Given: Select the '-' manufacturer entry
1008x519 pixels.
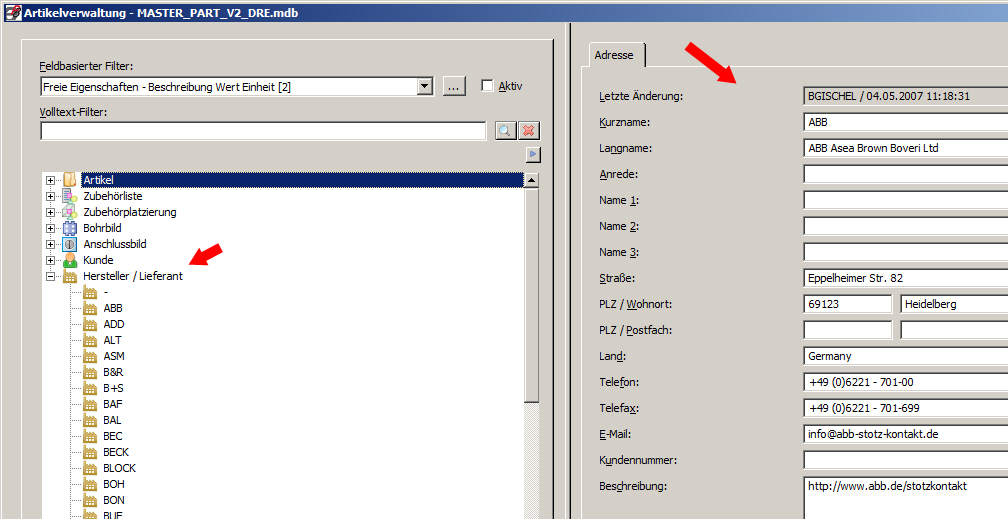Looking at the screenshot, I should pos(105,293).
